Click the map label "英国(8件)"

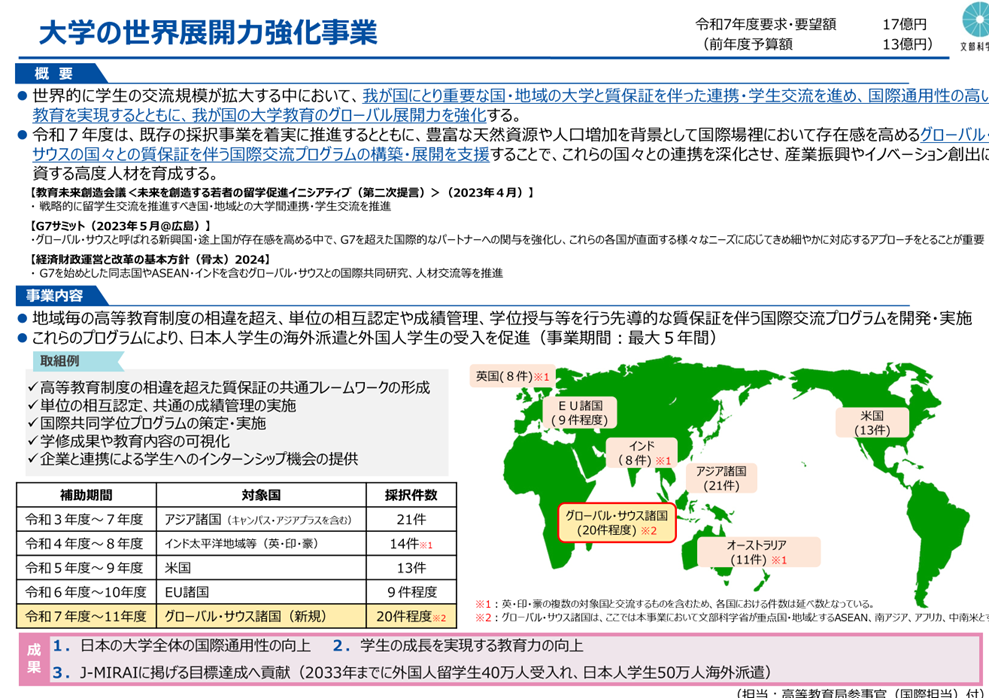pyautogui.click(x=512, y=376)
